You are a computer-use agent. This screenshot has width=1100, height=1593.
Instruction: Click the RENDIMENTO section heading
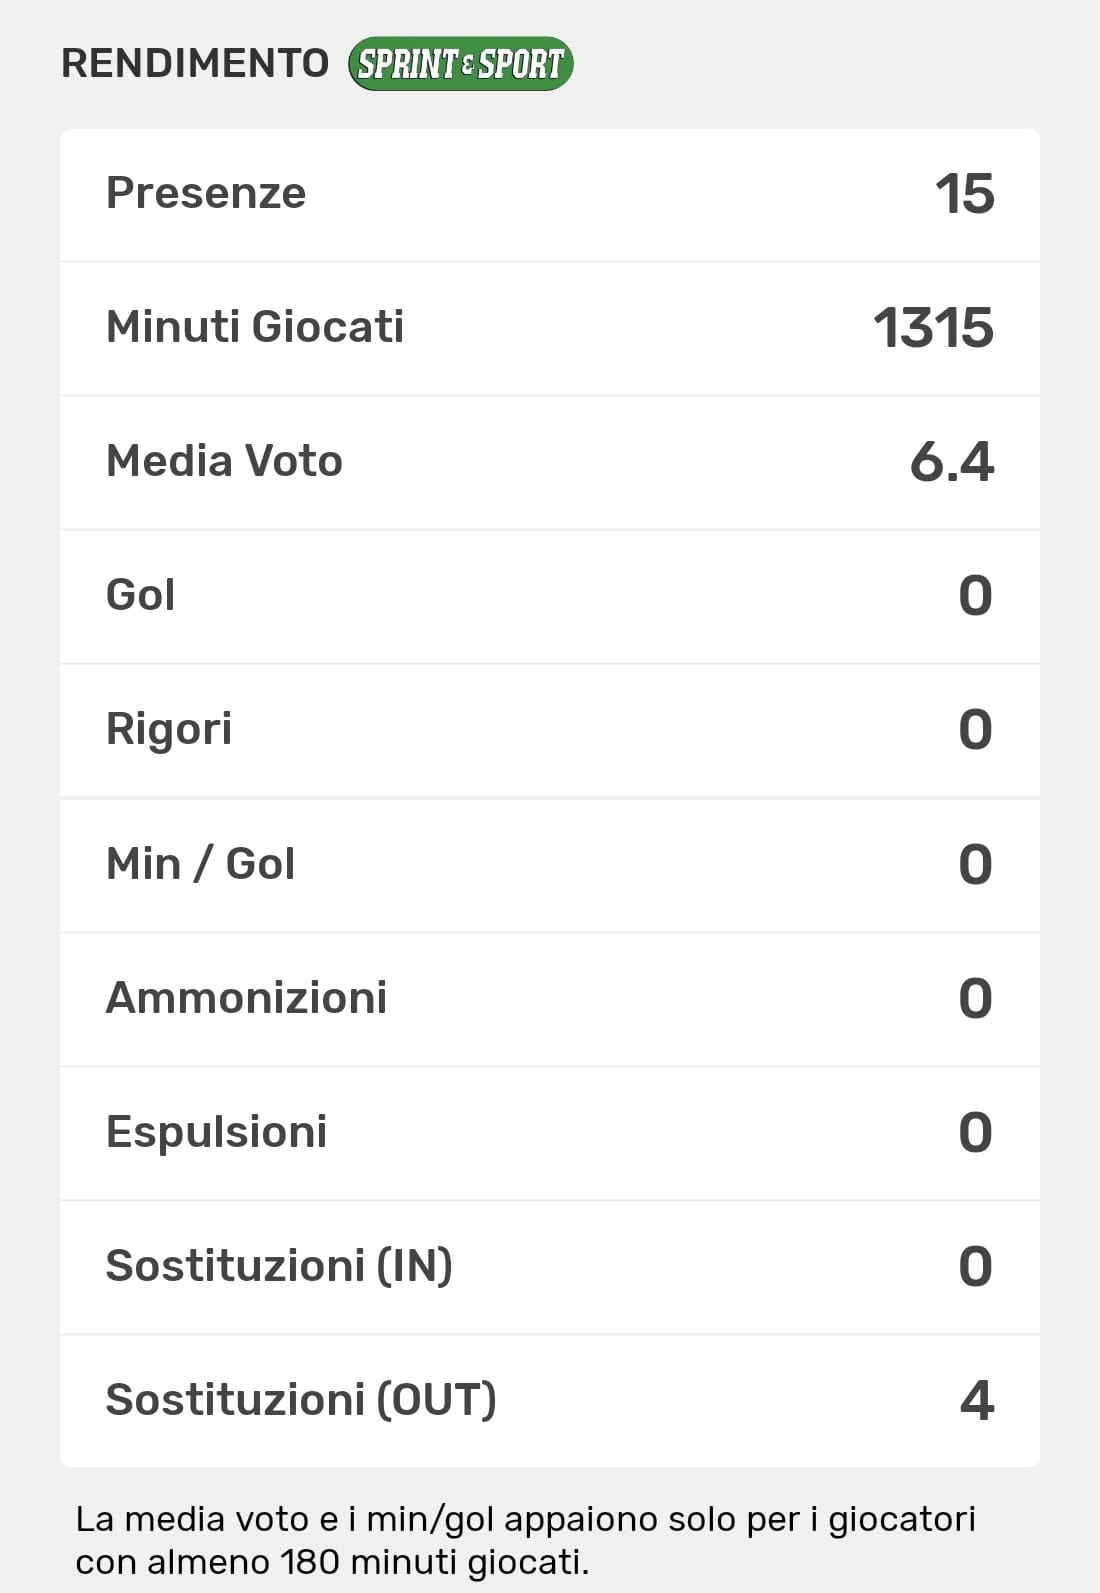tap(195, 63)
